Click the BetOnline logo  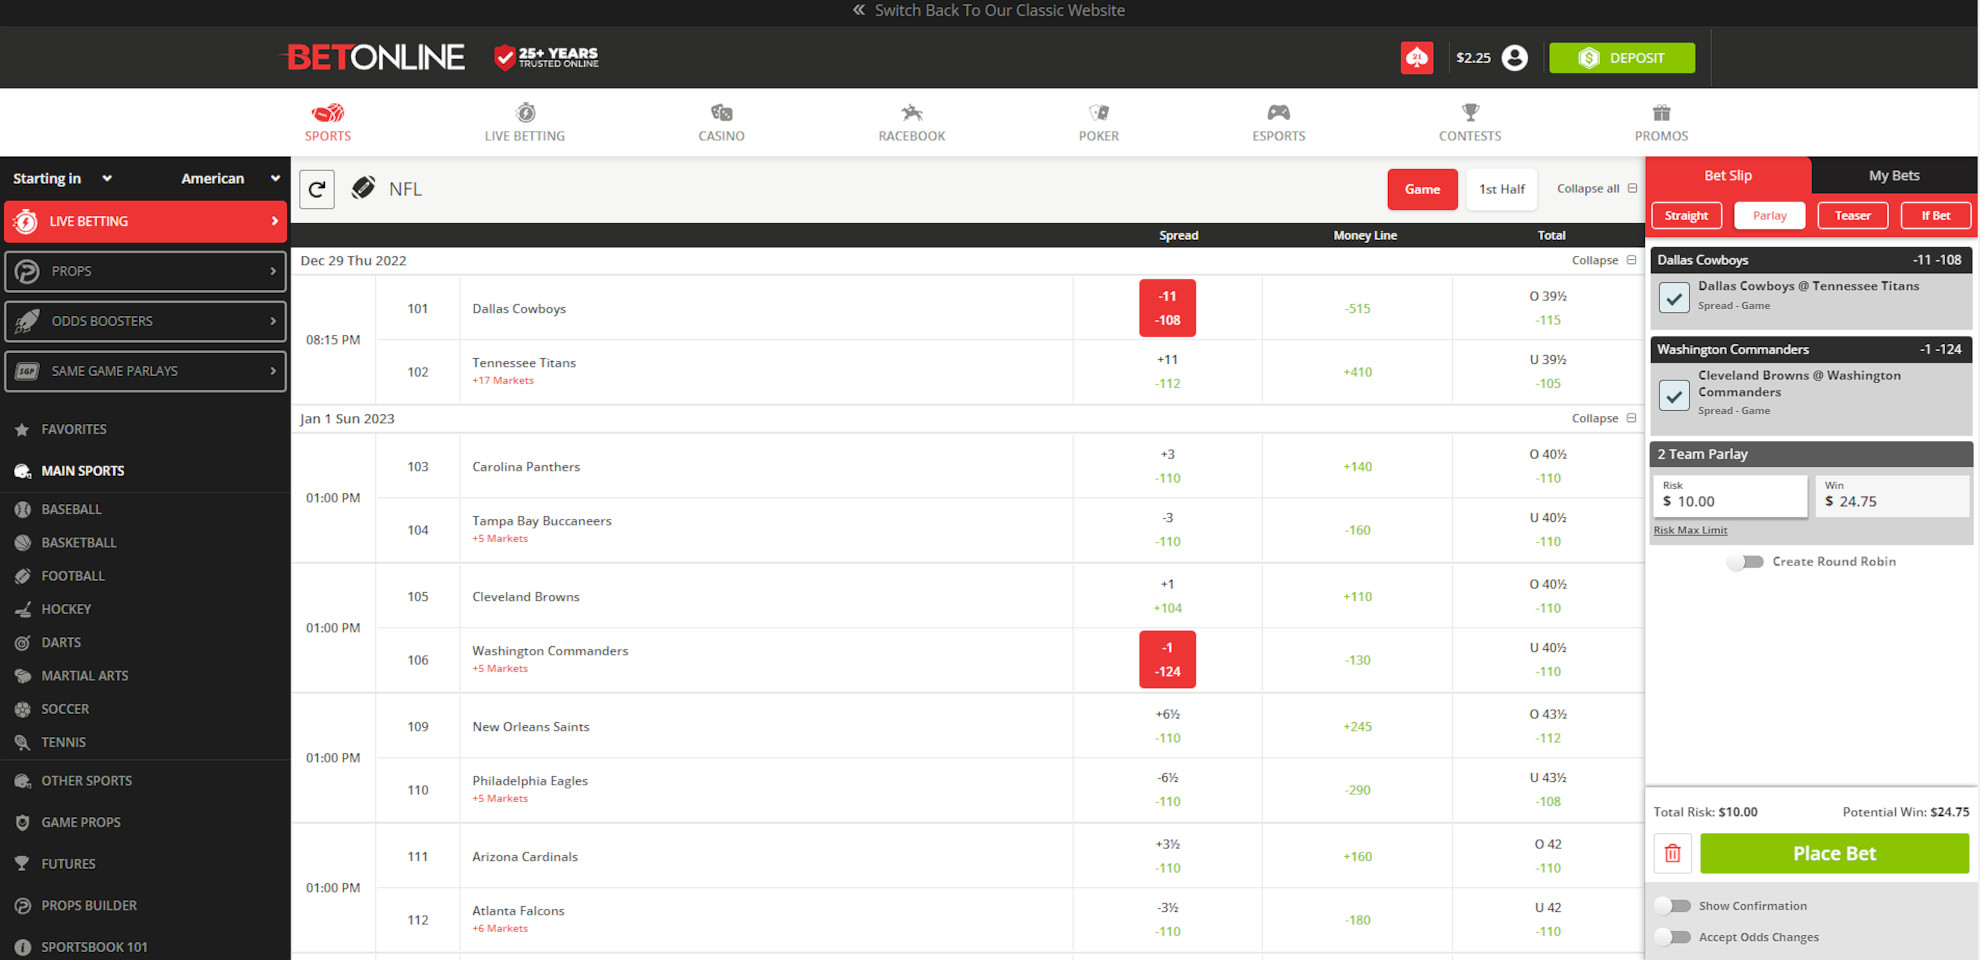(375, 57)
